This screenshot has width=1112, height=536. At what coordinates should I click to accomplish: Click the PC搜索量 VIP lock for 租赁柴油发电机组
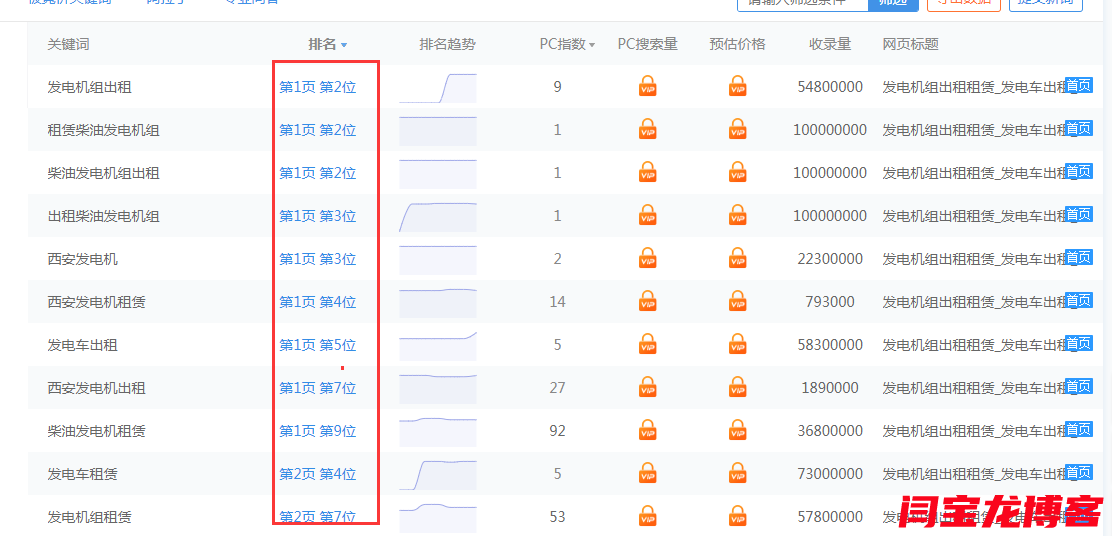pos(647,130)
